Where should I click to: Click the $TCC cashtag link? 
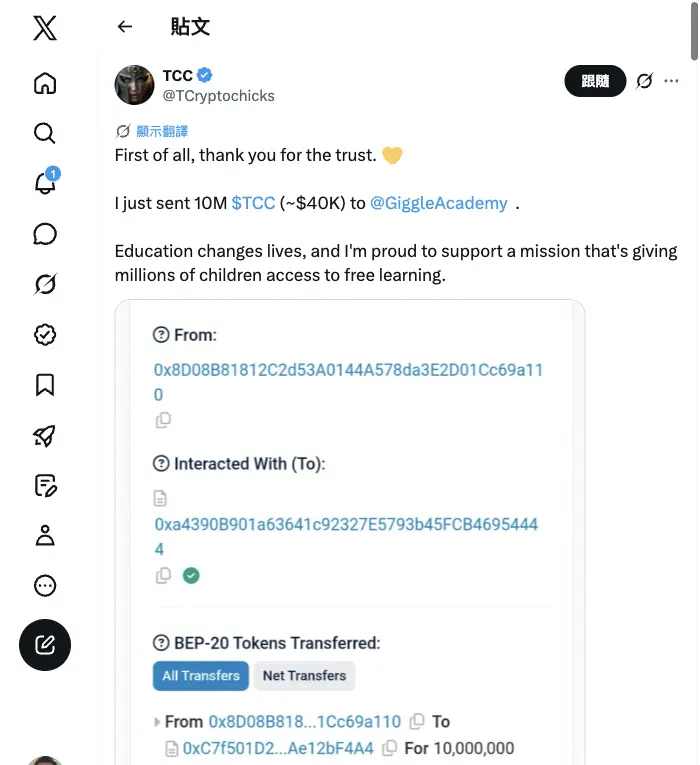253,203
